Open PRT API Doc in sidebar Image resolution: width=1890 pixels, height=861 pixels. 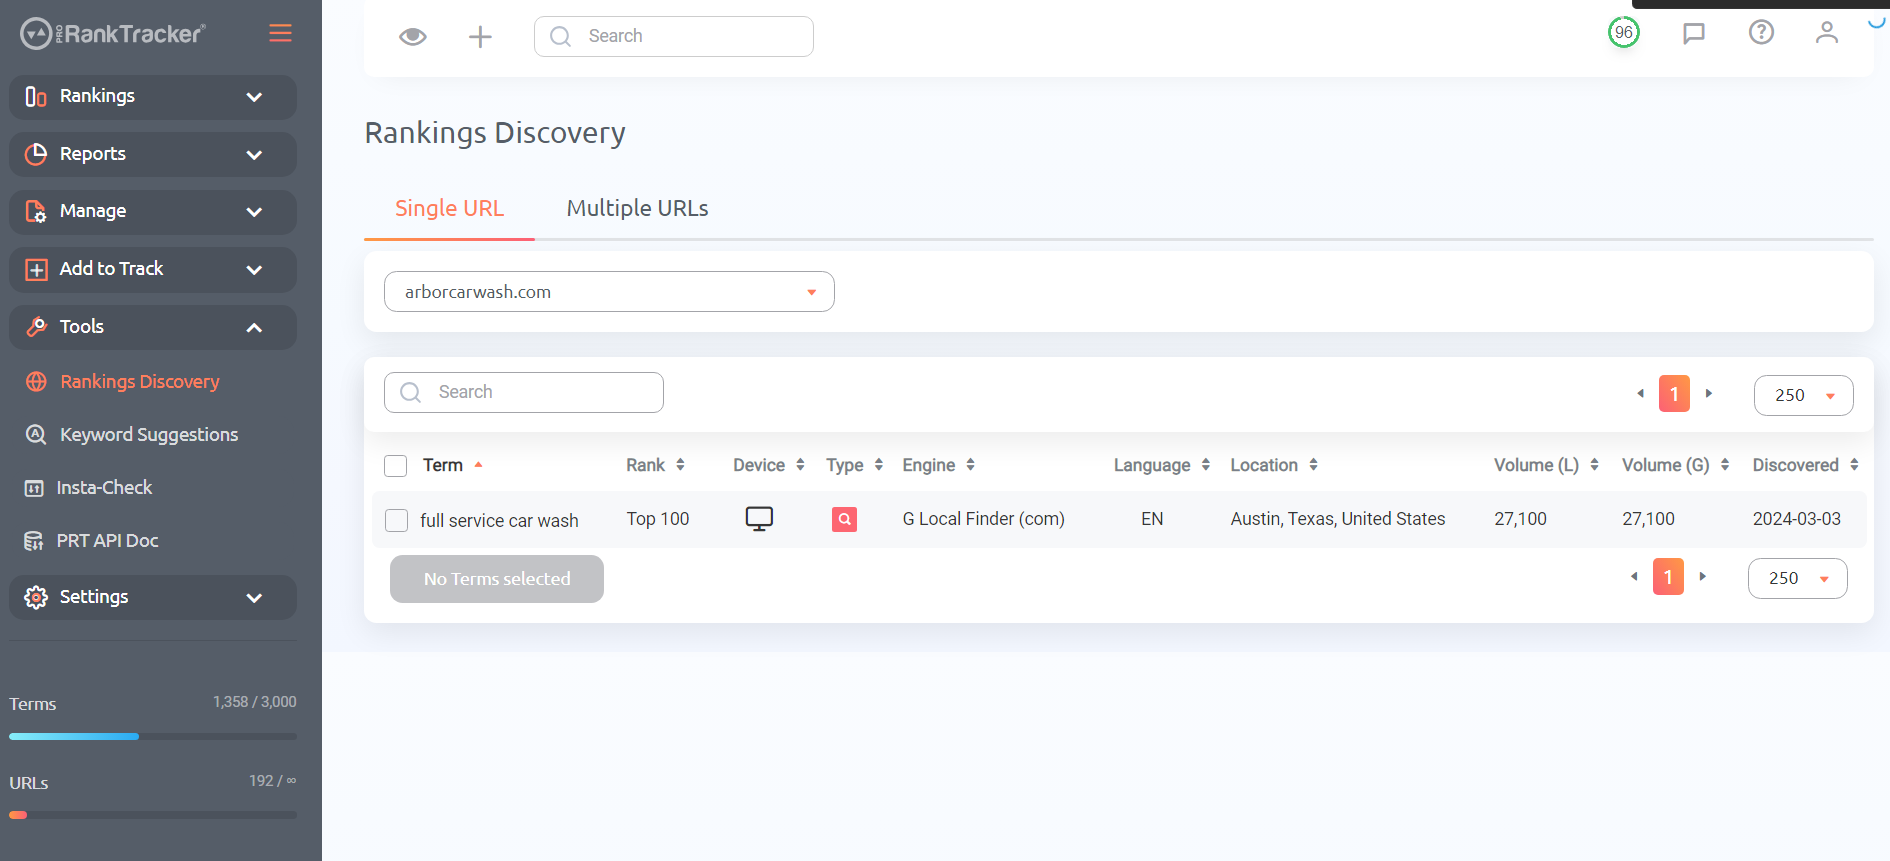107,541
